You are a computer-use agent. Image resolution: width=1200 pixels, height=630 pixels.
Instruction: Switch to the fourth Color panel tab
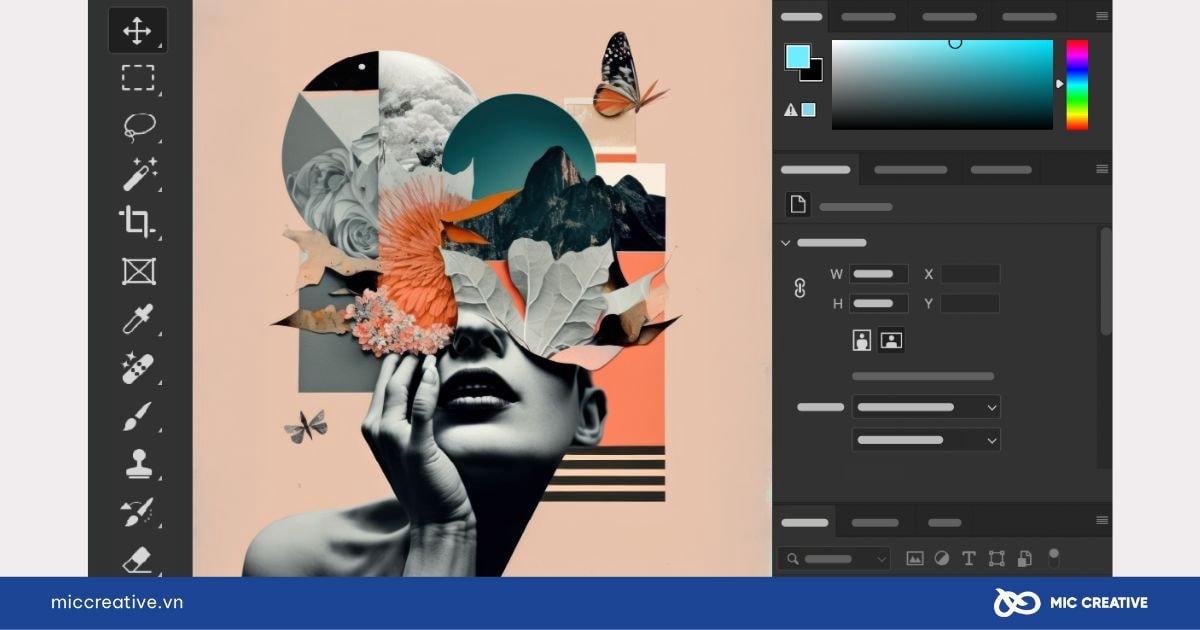[1030, 16]
